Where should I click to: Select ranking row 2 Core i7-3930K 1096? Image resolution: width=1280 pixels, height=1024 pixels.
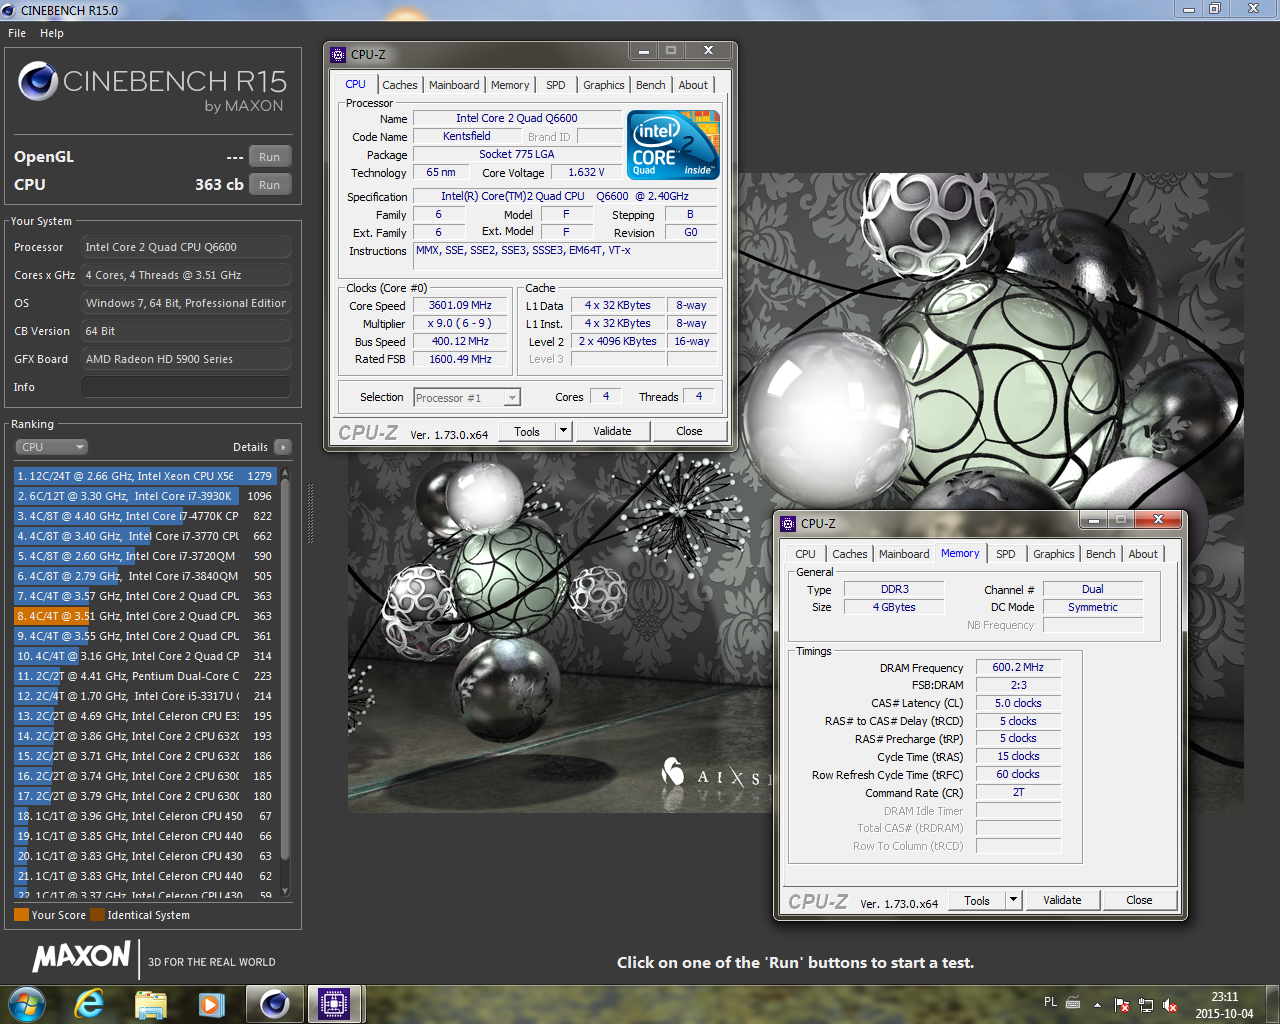click(x=145, y=496)
